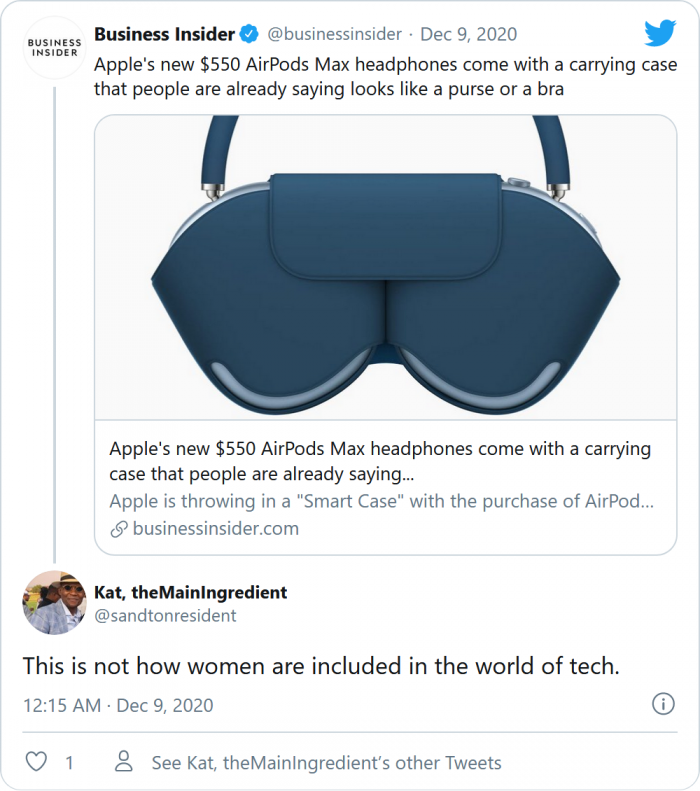The height and width of the screenshot is (791, 700).
Task: Open Kat's profile picture
Action: pos(54,603)
